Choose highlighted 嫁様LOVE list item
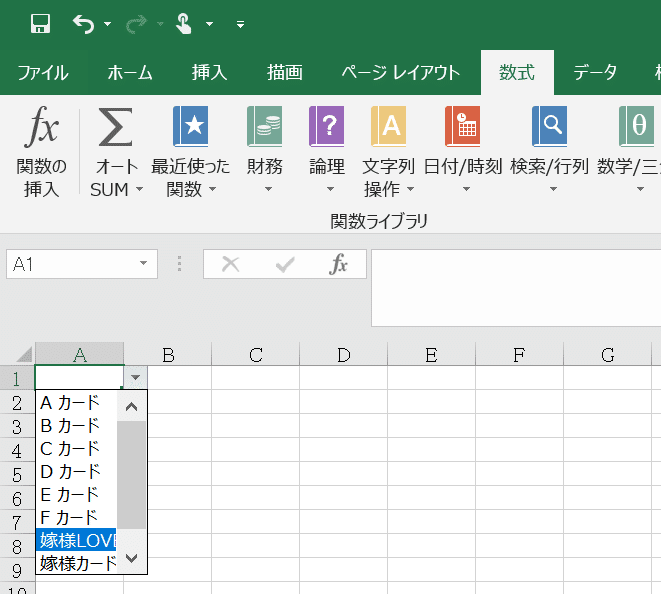This screenshot has width=661, height=594. click(x=76, y=540)
